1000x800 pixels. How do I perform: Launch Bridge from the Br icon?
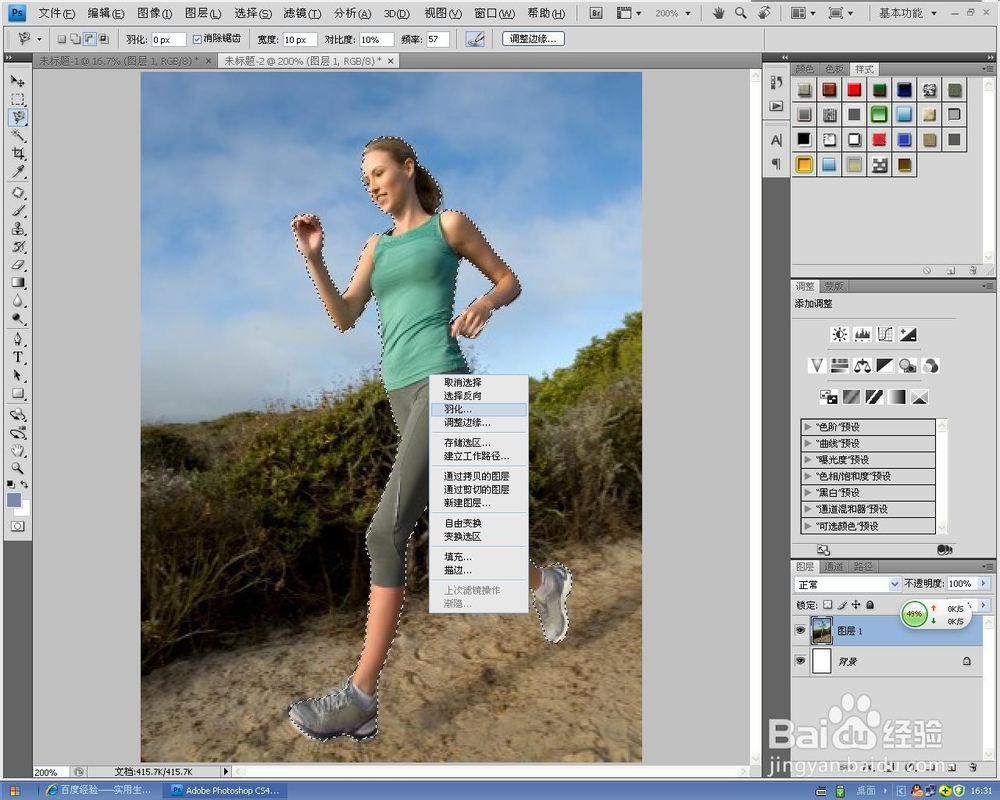click(596, 13)
